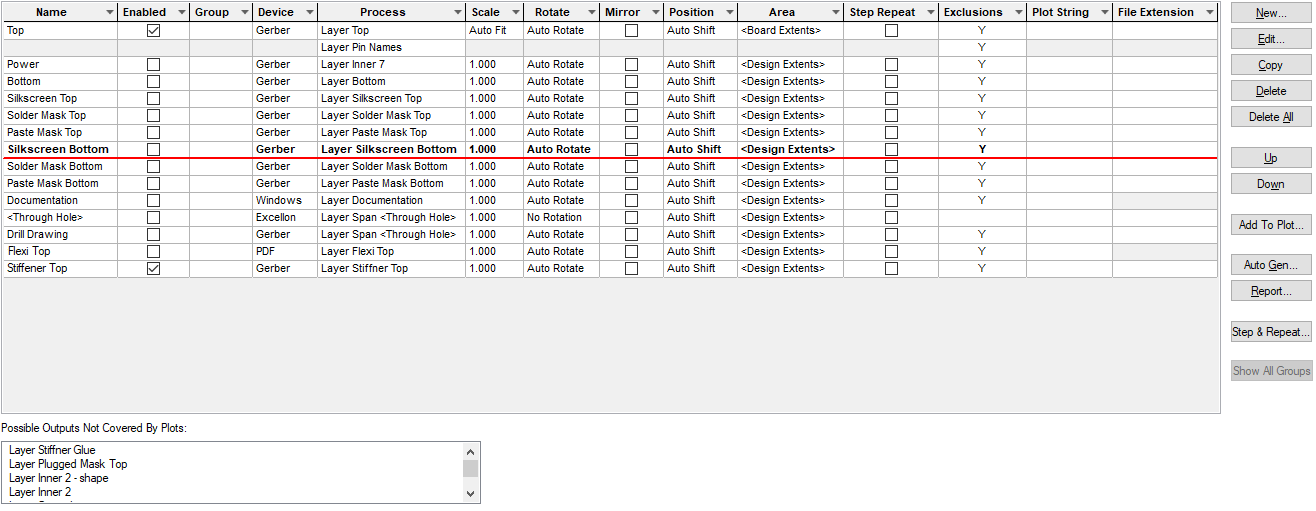
Task: Select Layer Stiffner Glue in uncovered outputs
Action: point(52,451)
